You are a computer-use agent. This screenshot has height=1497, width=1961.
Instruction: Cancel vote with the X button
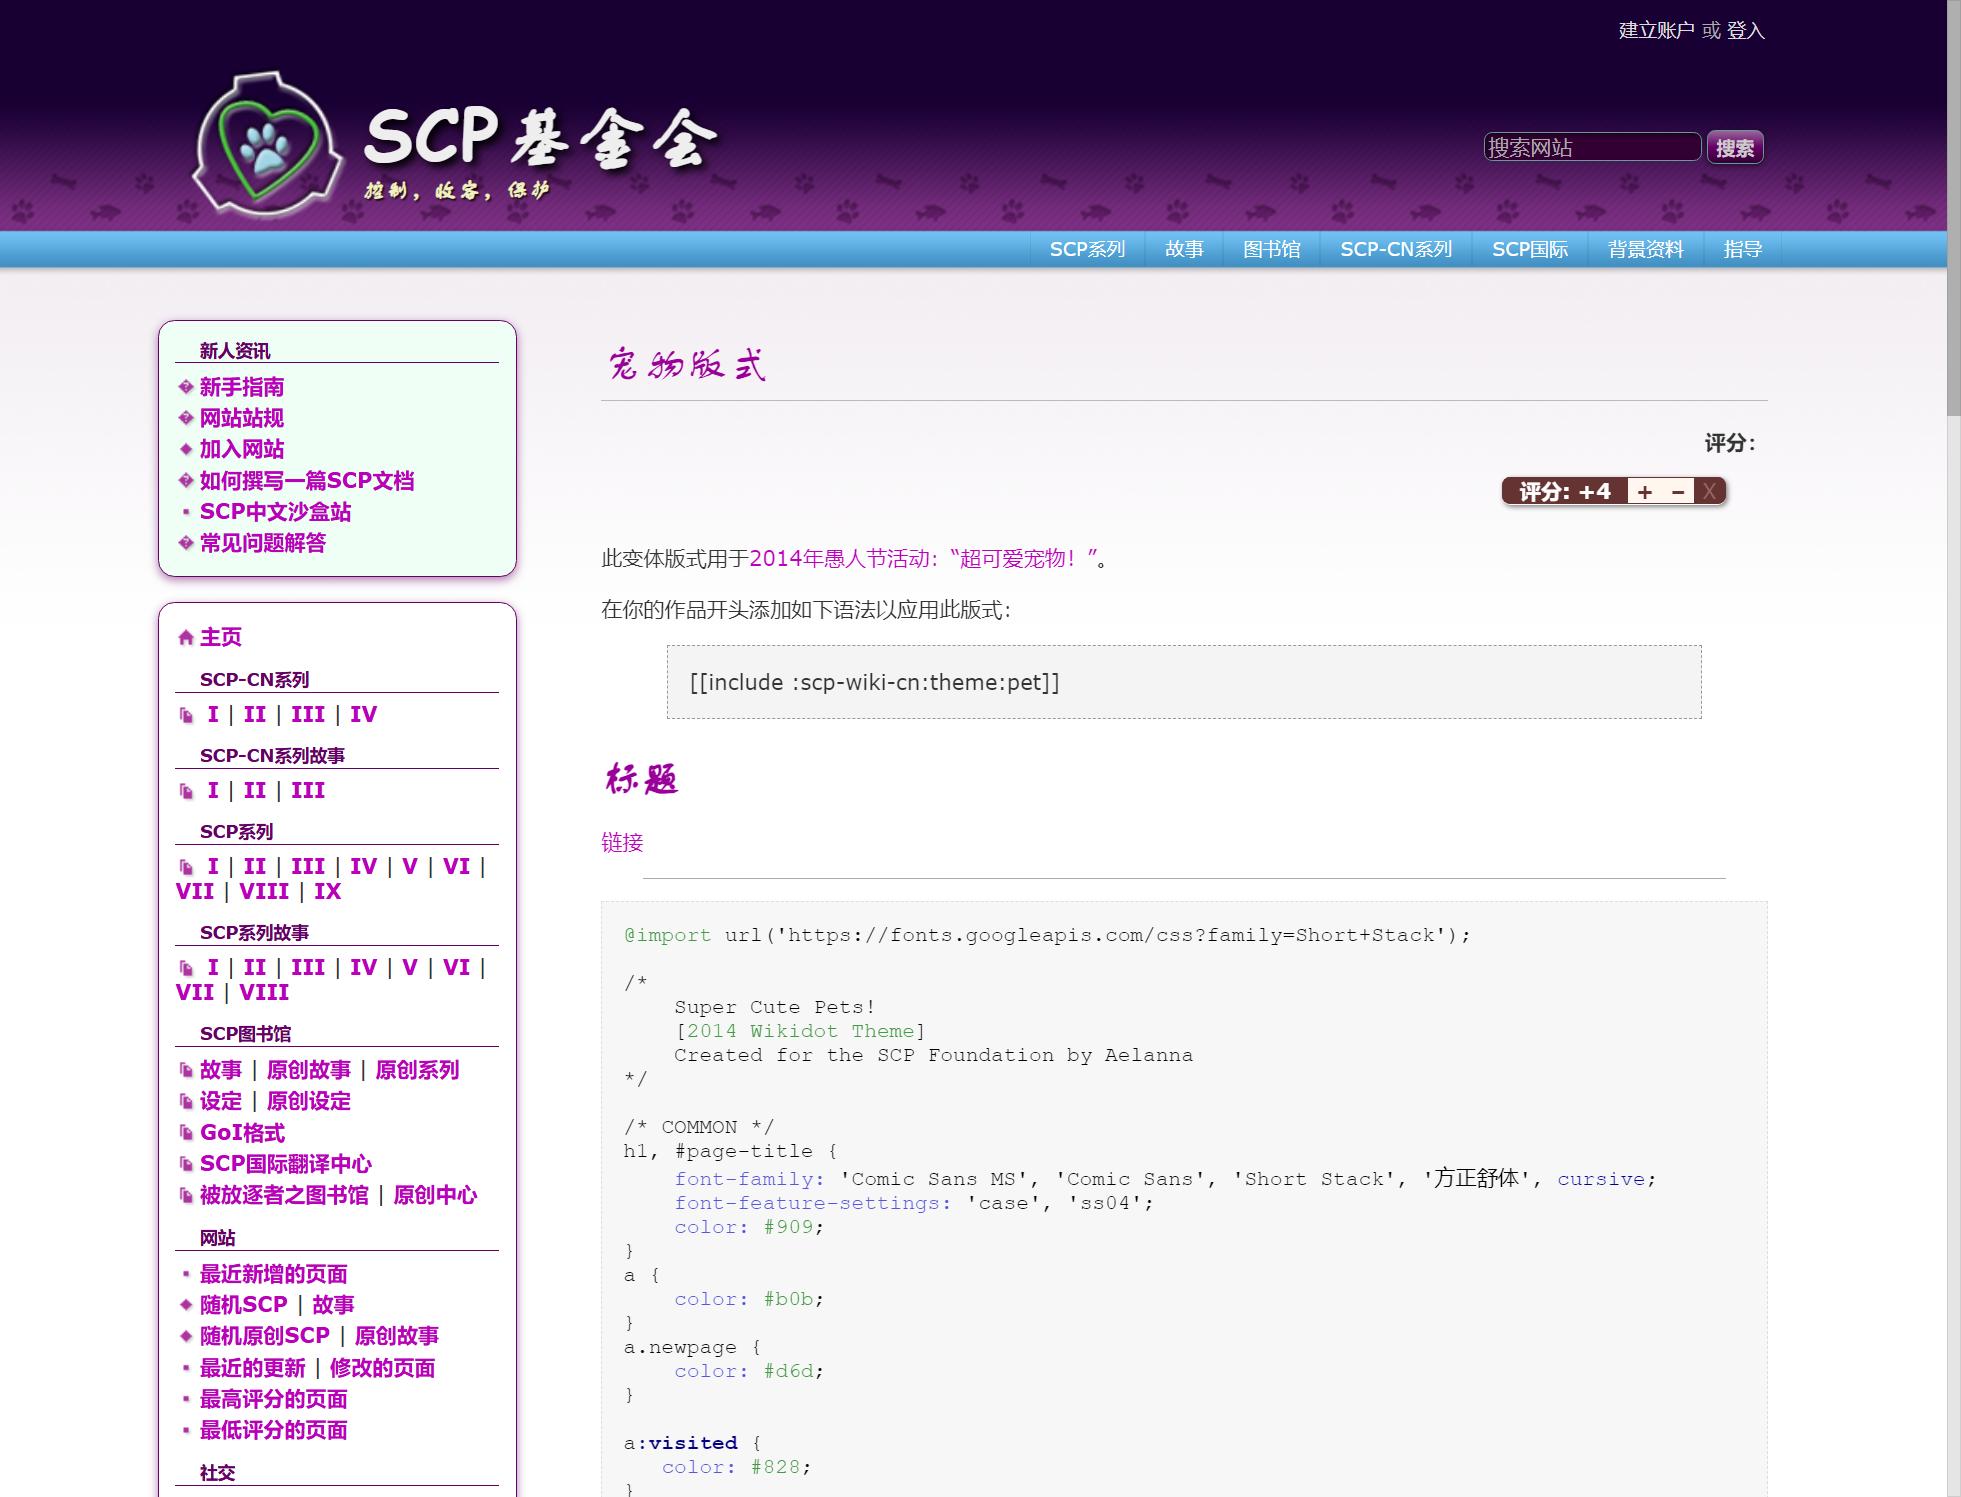click(1710, 491)
